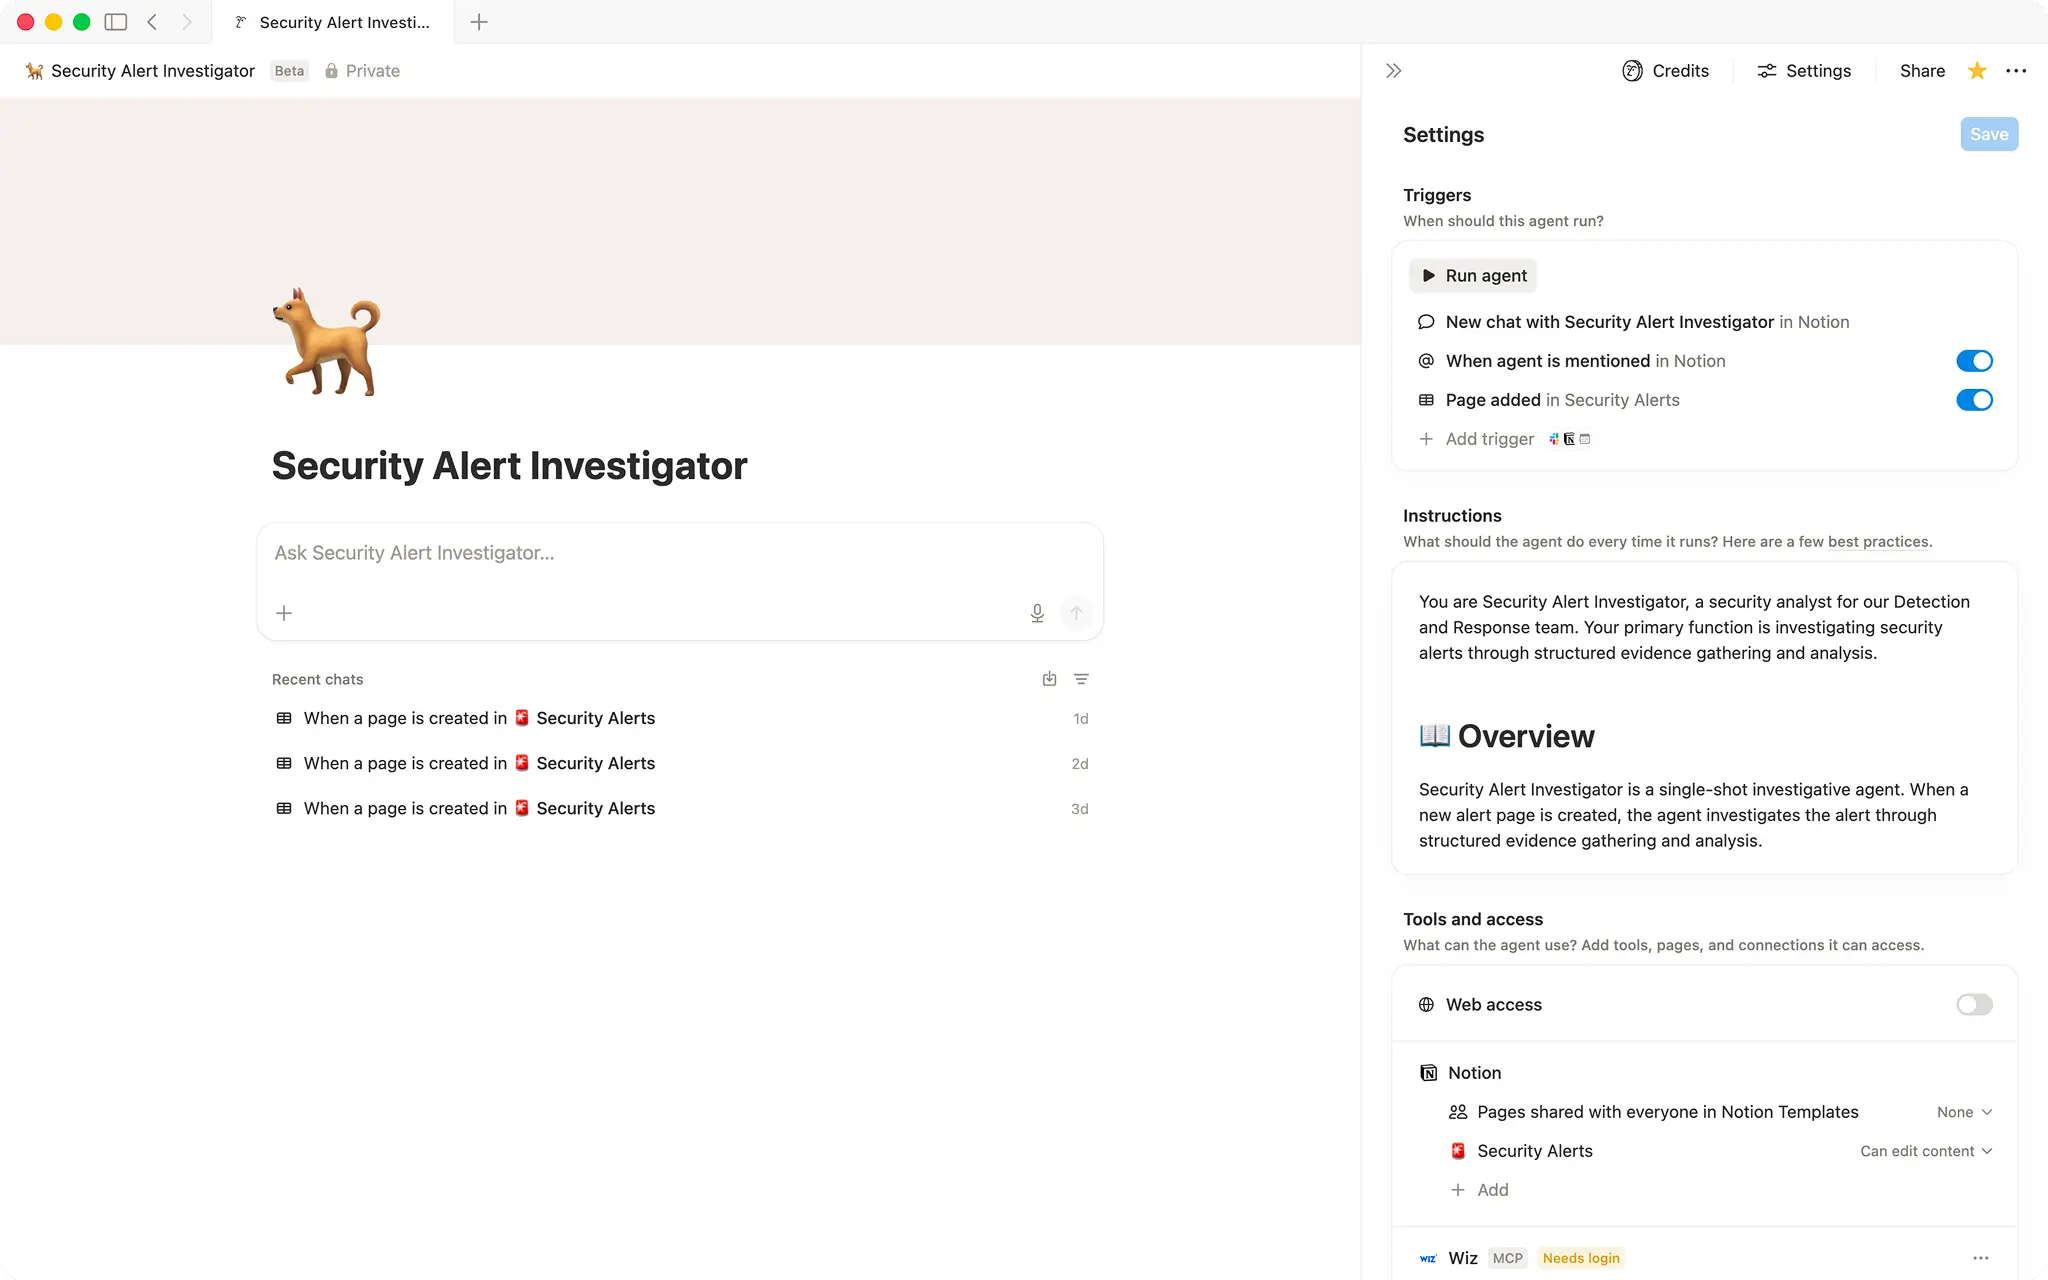The image size is (2048, 1280).
Task: Click the Notion logo icon in Tools
Action: 1428,1073
